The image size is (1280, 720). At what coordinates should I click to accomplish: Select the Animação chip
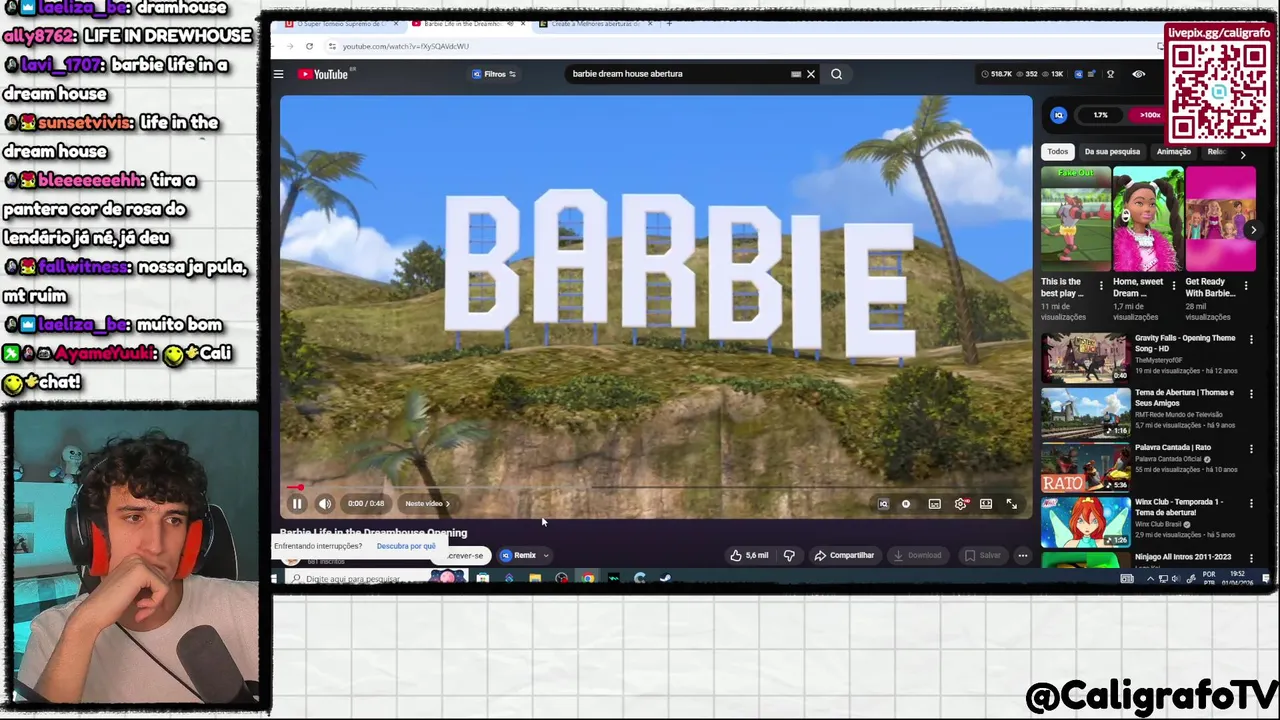(1174, 152)
